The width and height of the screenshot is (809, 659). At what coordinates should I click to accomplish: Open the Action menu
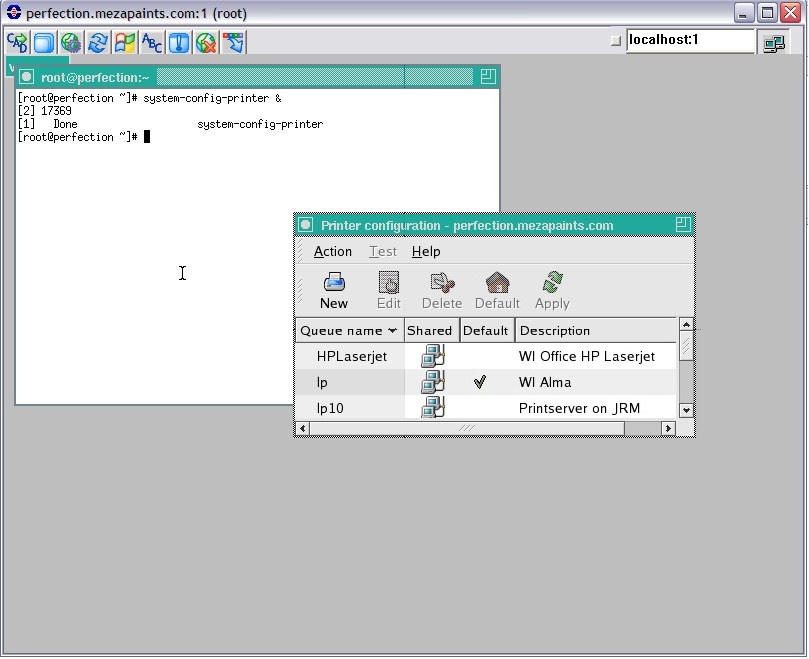(333, 252)
